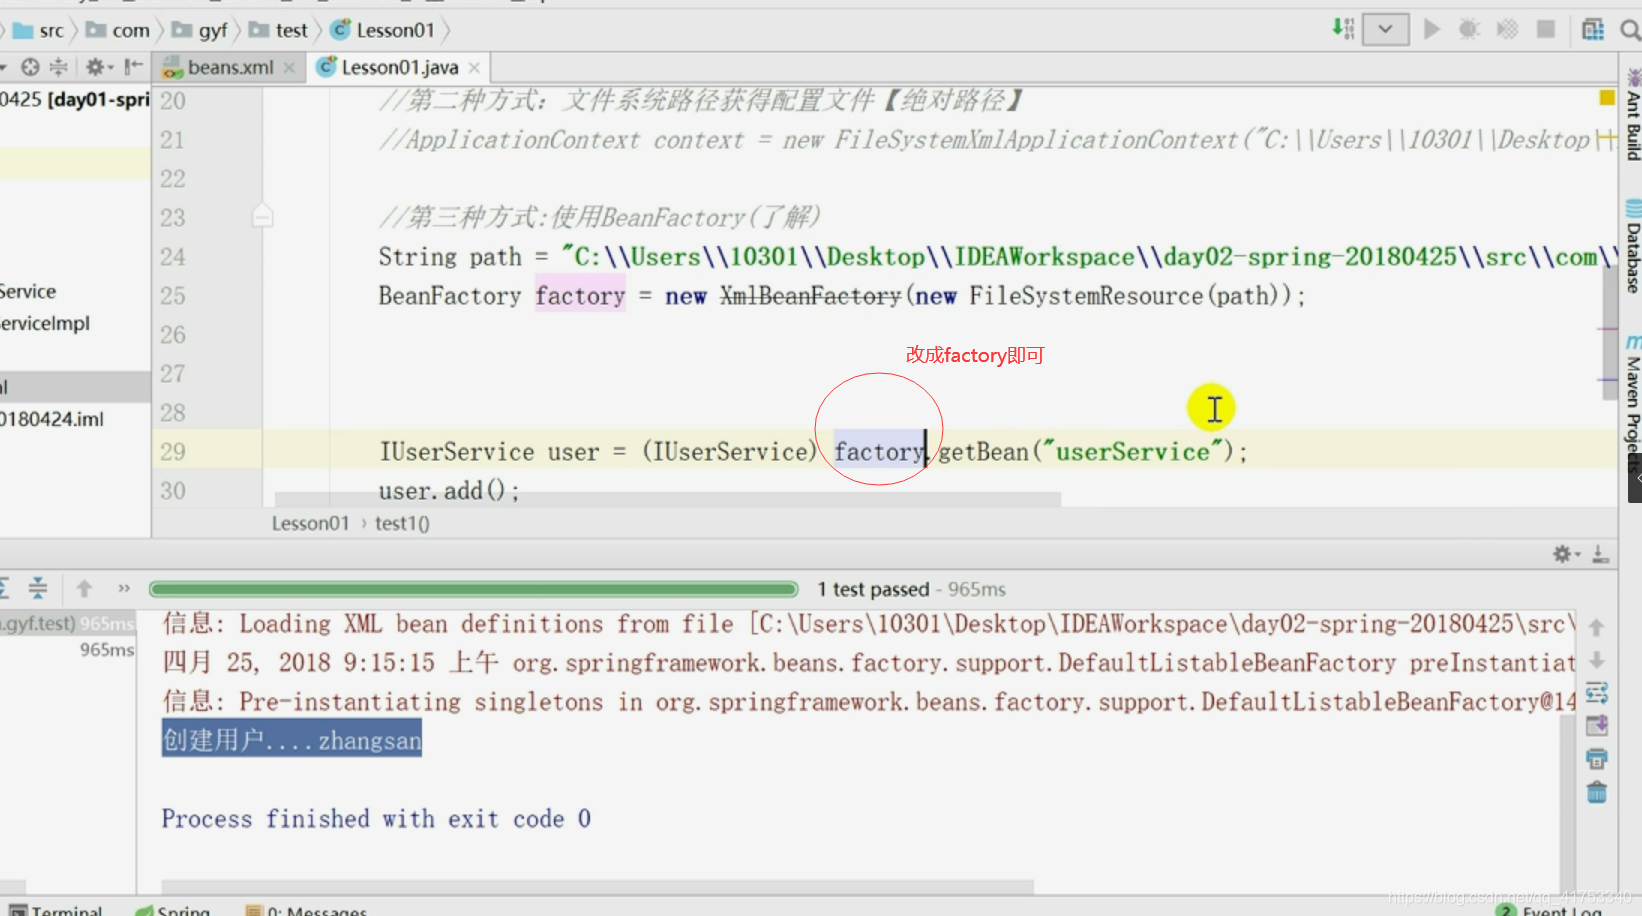
Task: Click the yellow inspection status indicator square
Action: pos(1607,97)
